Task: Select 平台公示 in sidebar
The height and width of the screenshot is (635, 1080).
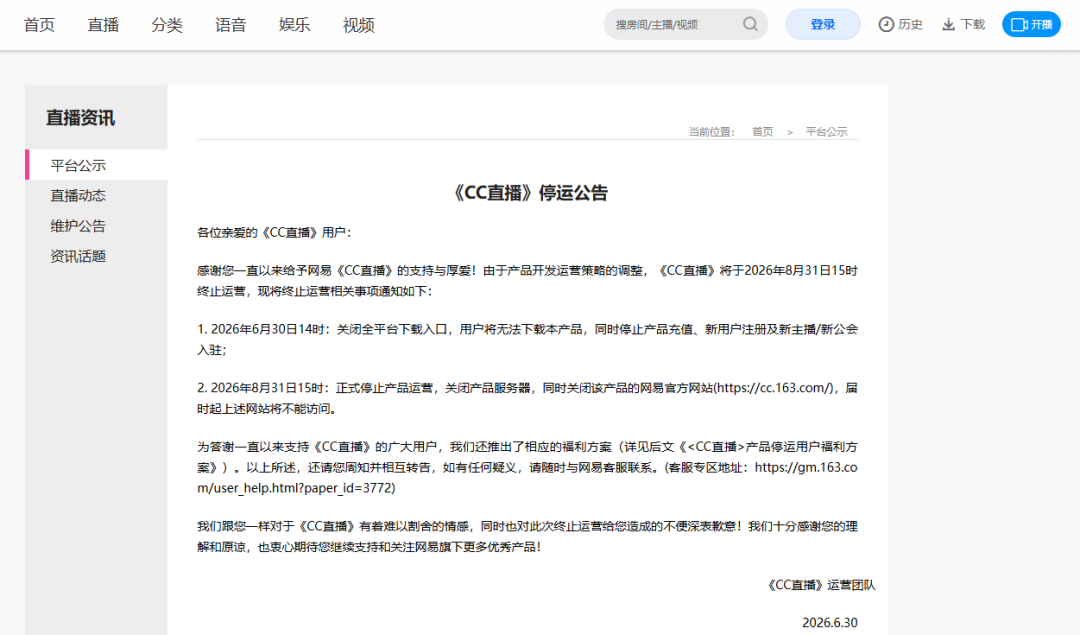Action: [96, 165]
